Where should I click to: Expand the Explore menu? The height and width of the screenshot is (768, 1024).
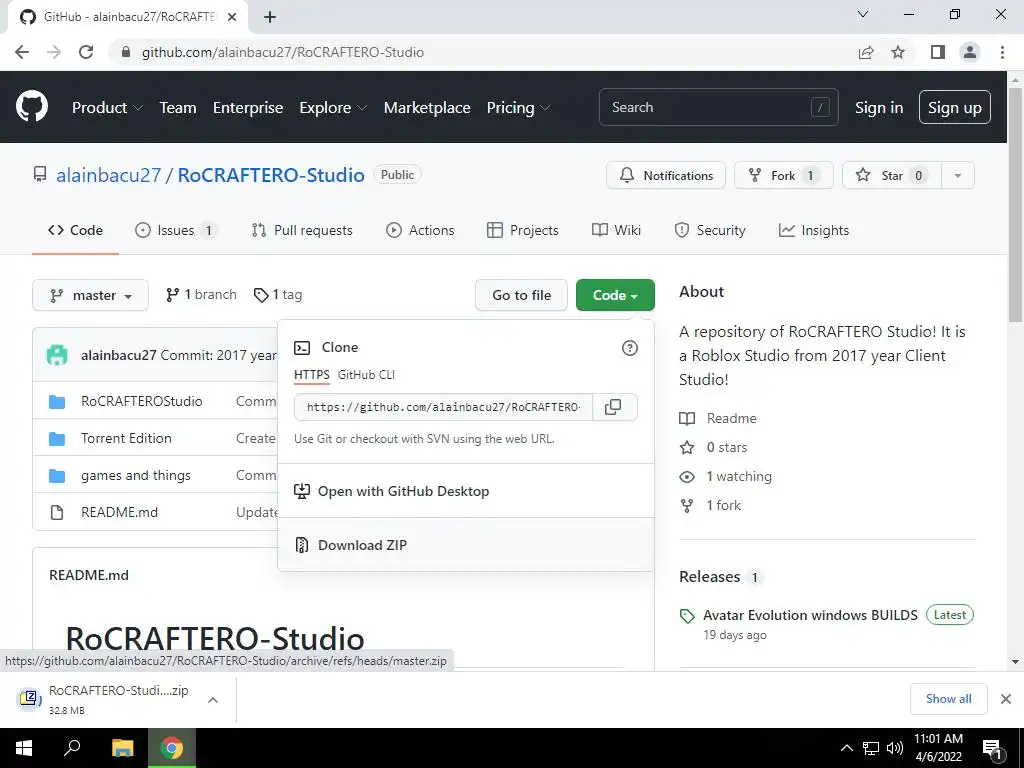point(333,107)
